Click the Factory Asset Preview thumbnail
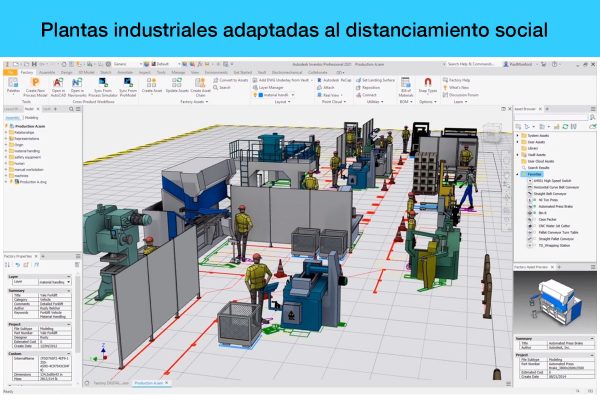The height and width of the screenshot is (400, 600). pyautogui.click(x=555, y=302)
